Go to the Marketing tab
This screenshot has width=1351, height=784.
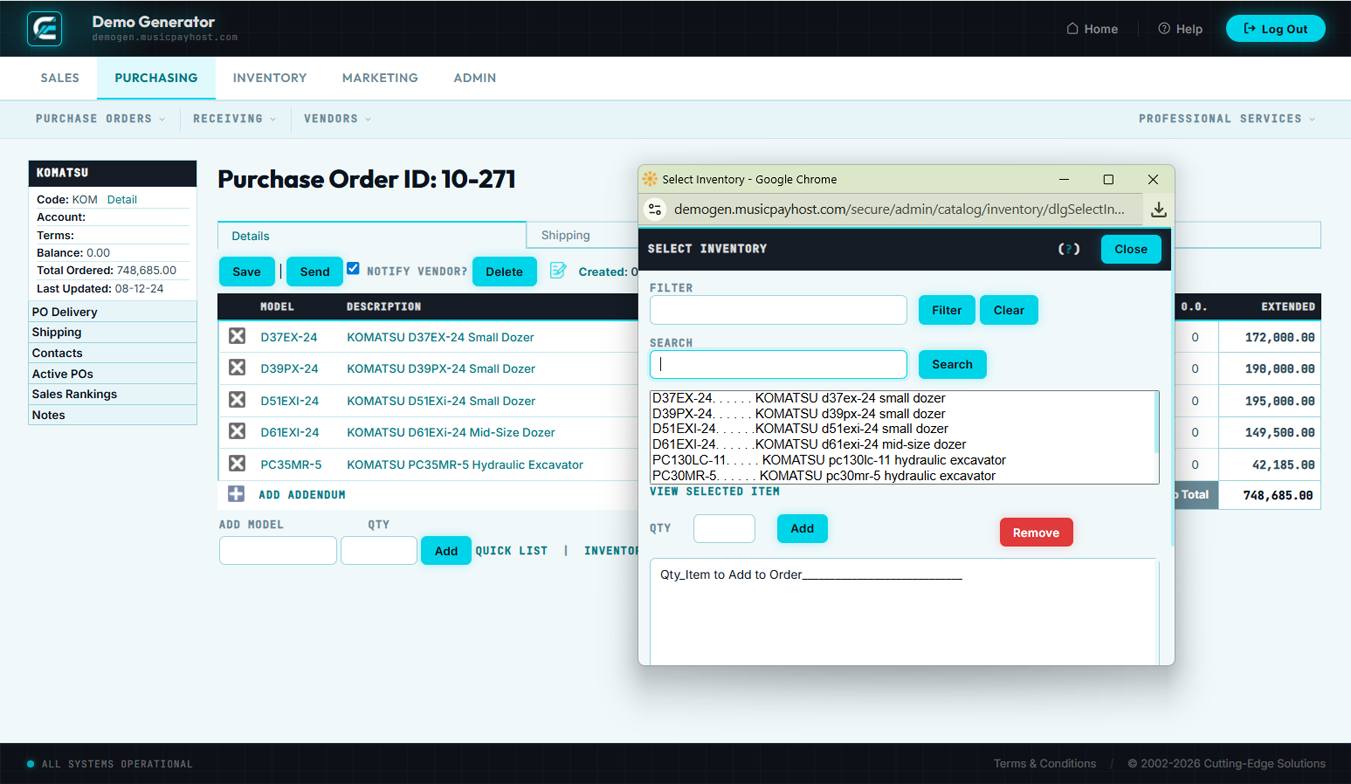(380, 78)
